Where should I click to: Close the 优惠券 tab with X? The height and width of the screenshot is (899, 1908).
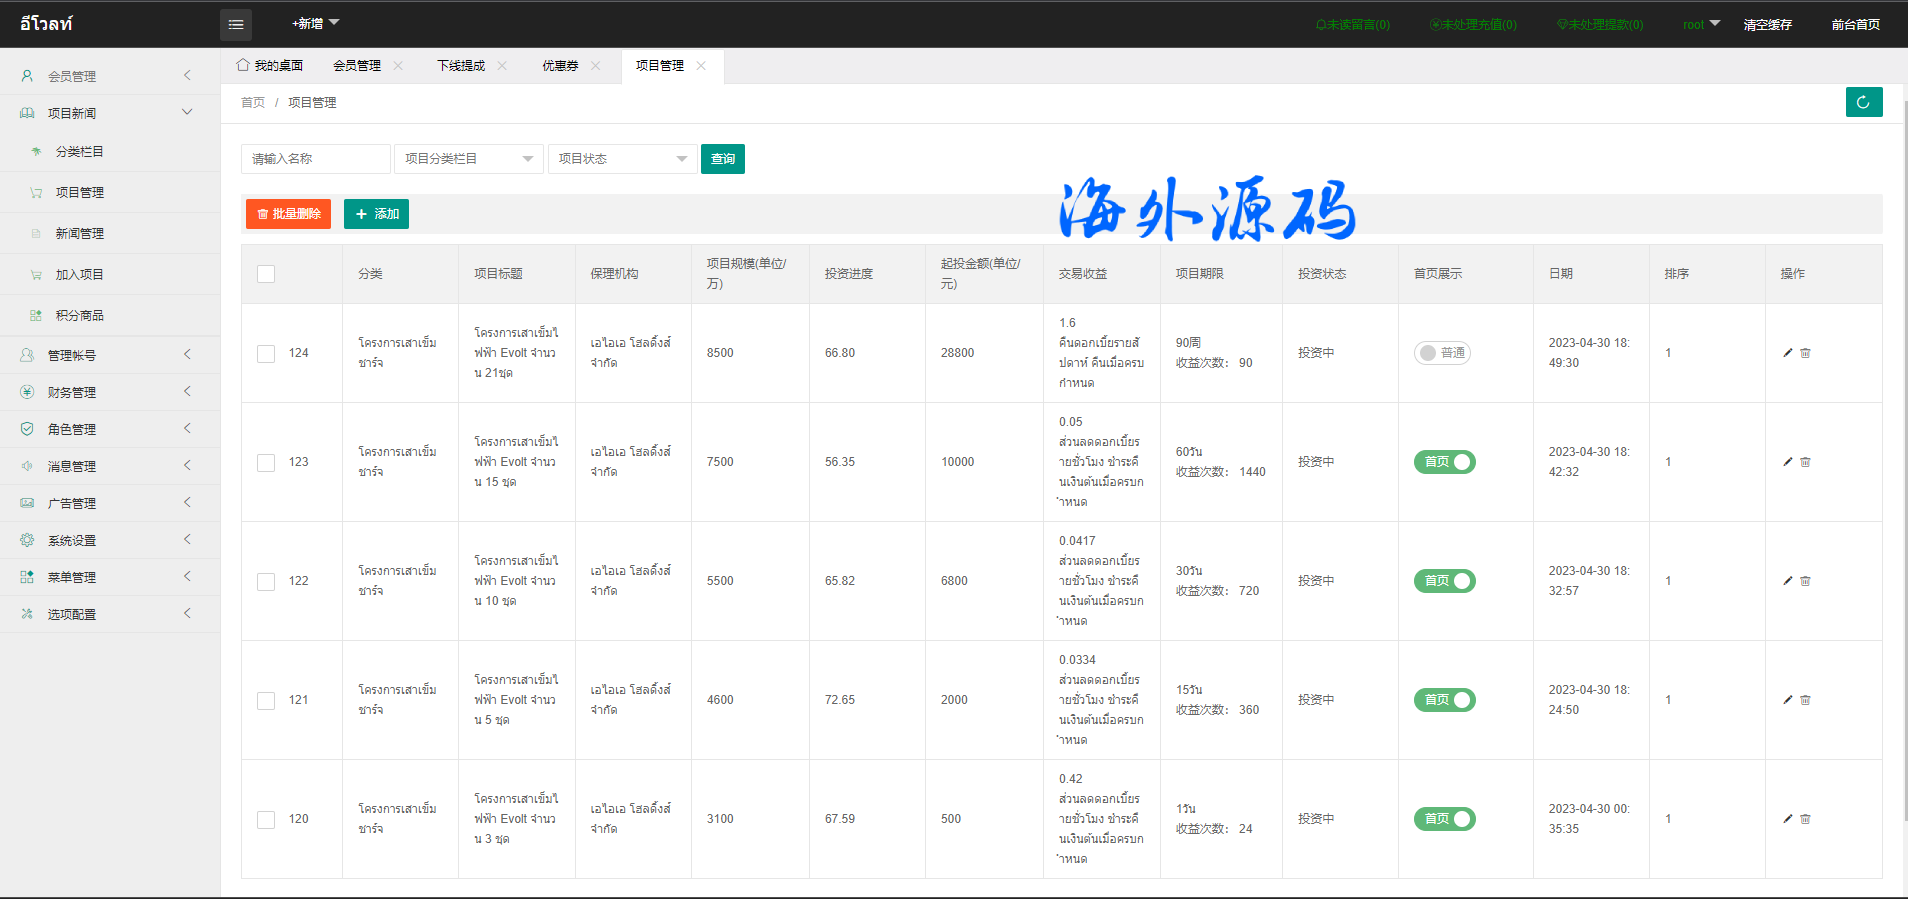pyautogui.click(x=596, y=66)
